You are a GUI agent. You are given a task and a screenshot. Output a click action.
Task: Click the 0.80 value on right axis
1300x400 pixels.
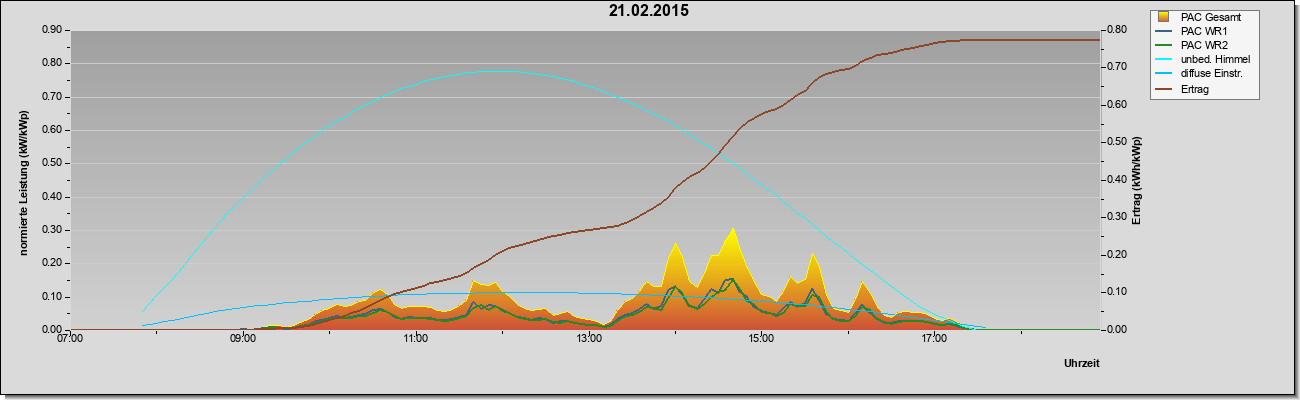[x=1116, y=30]
